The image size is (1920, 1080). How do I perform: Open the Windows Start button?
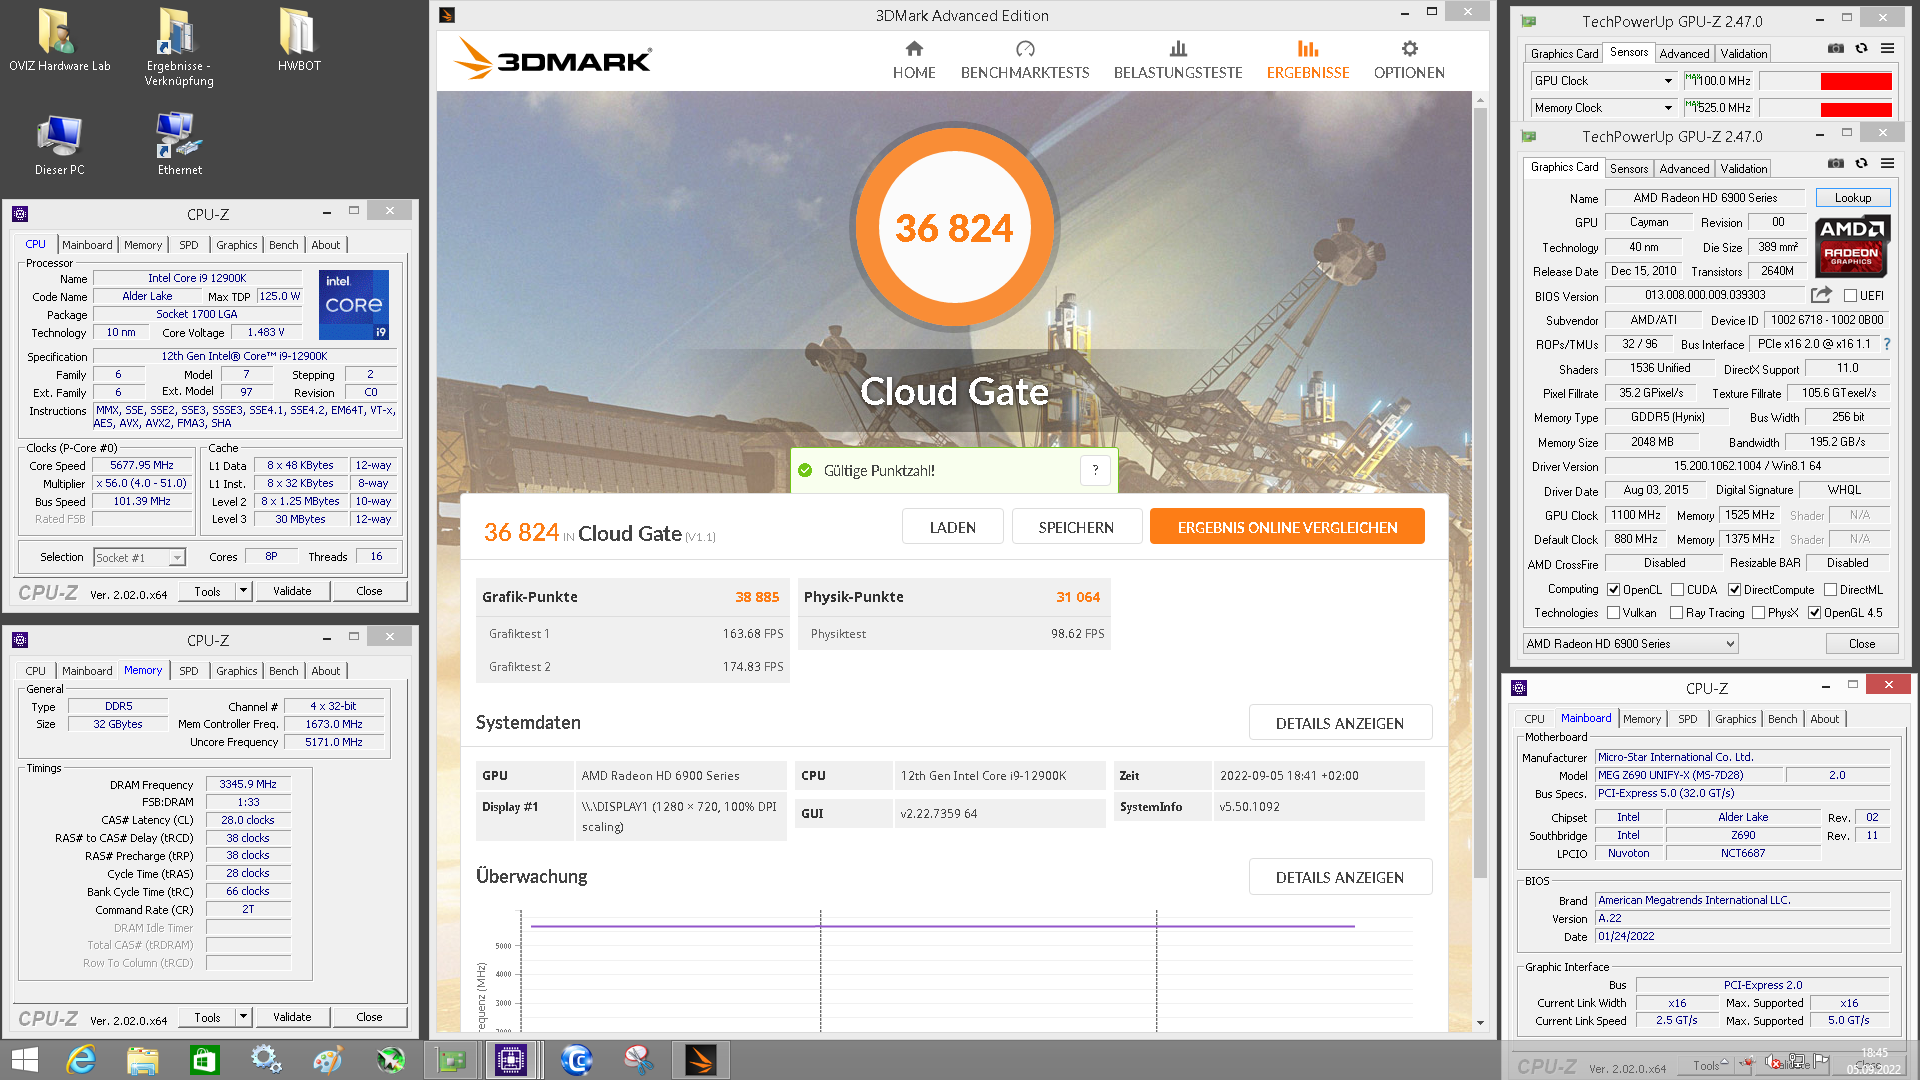pyautogui.click(x=25, y=1060)
